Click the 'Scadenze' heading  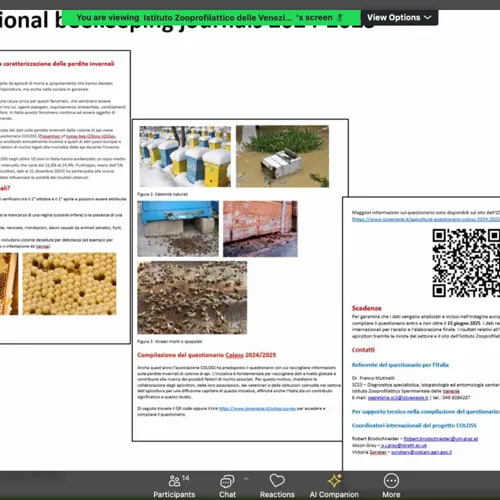coord(367,308)
